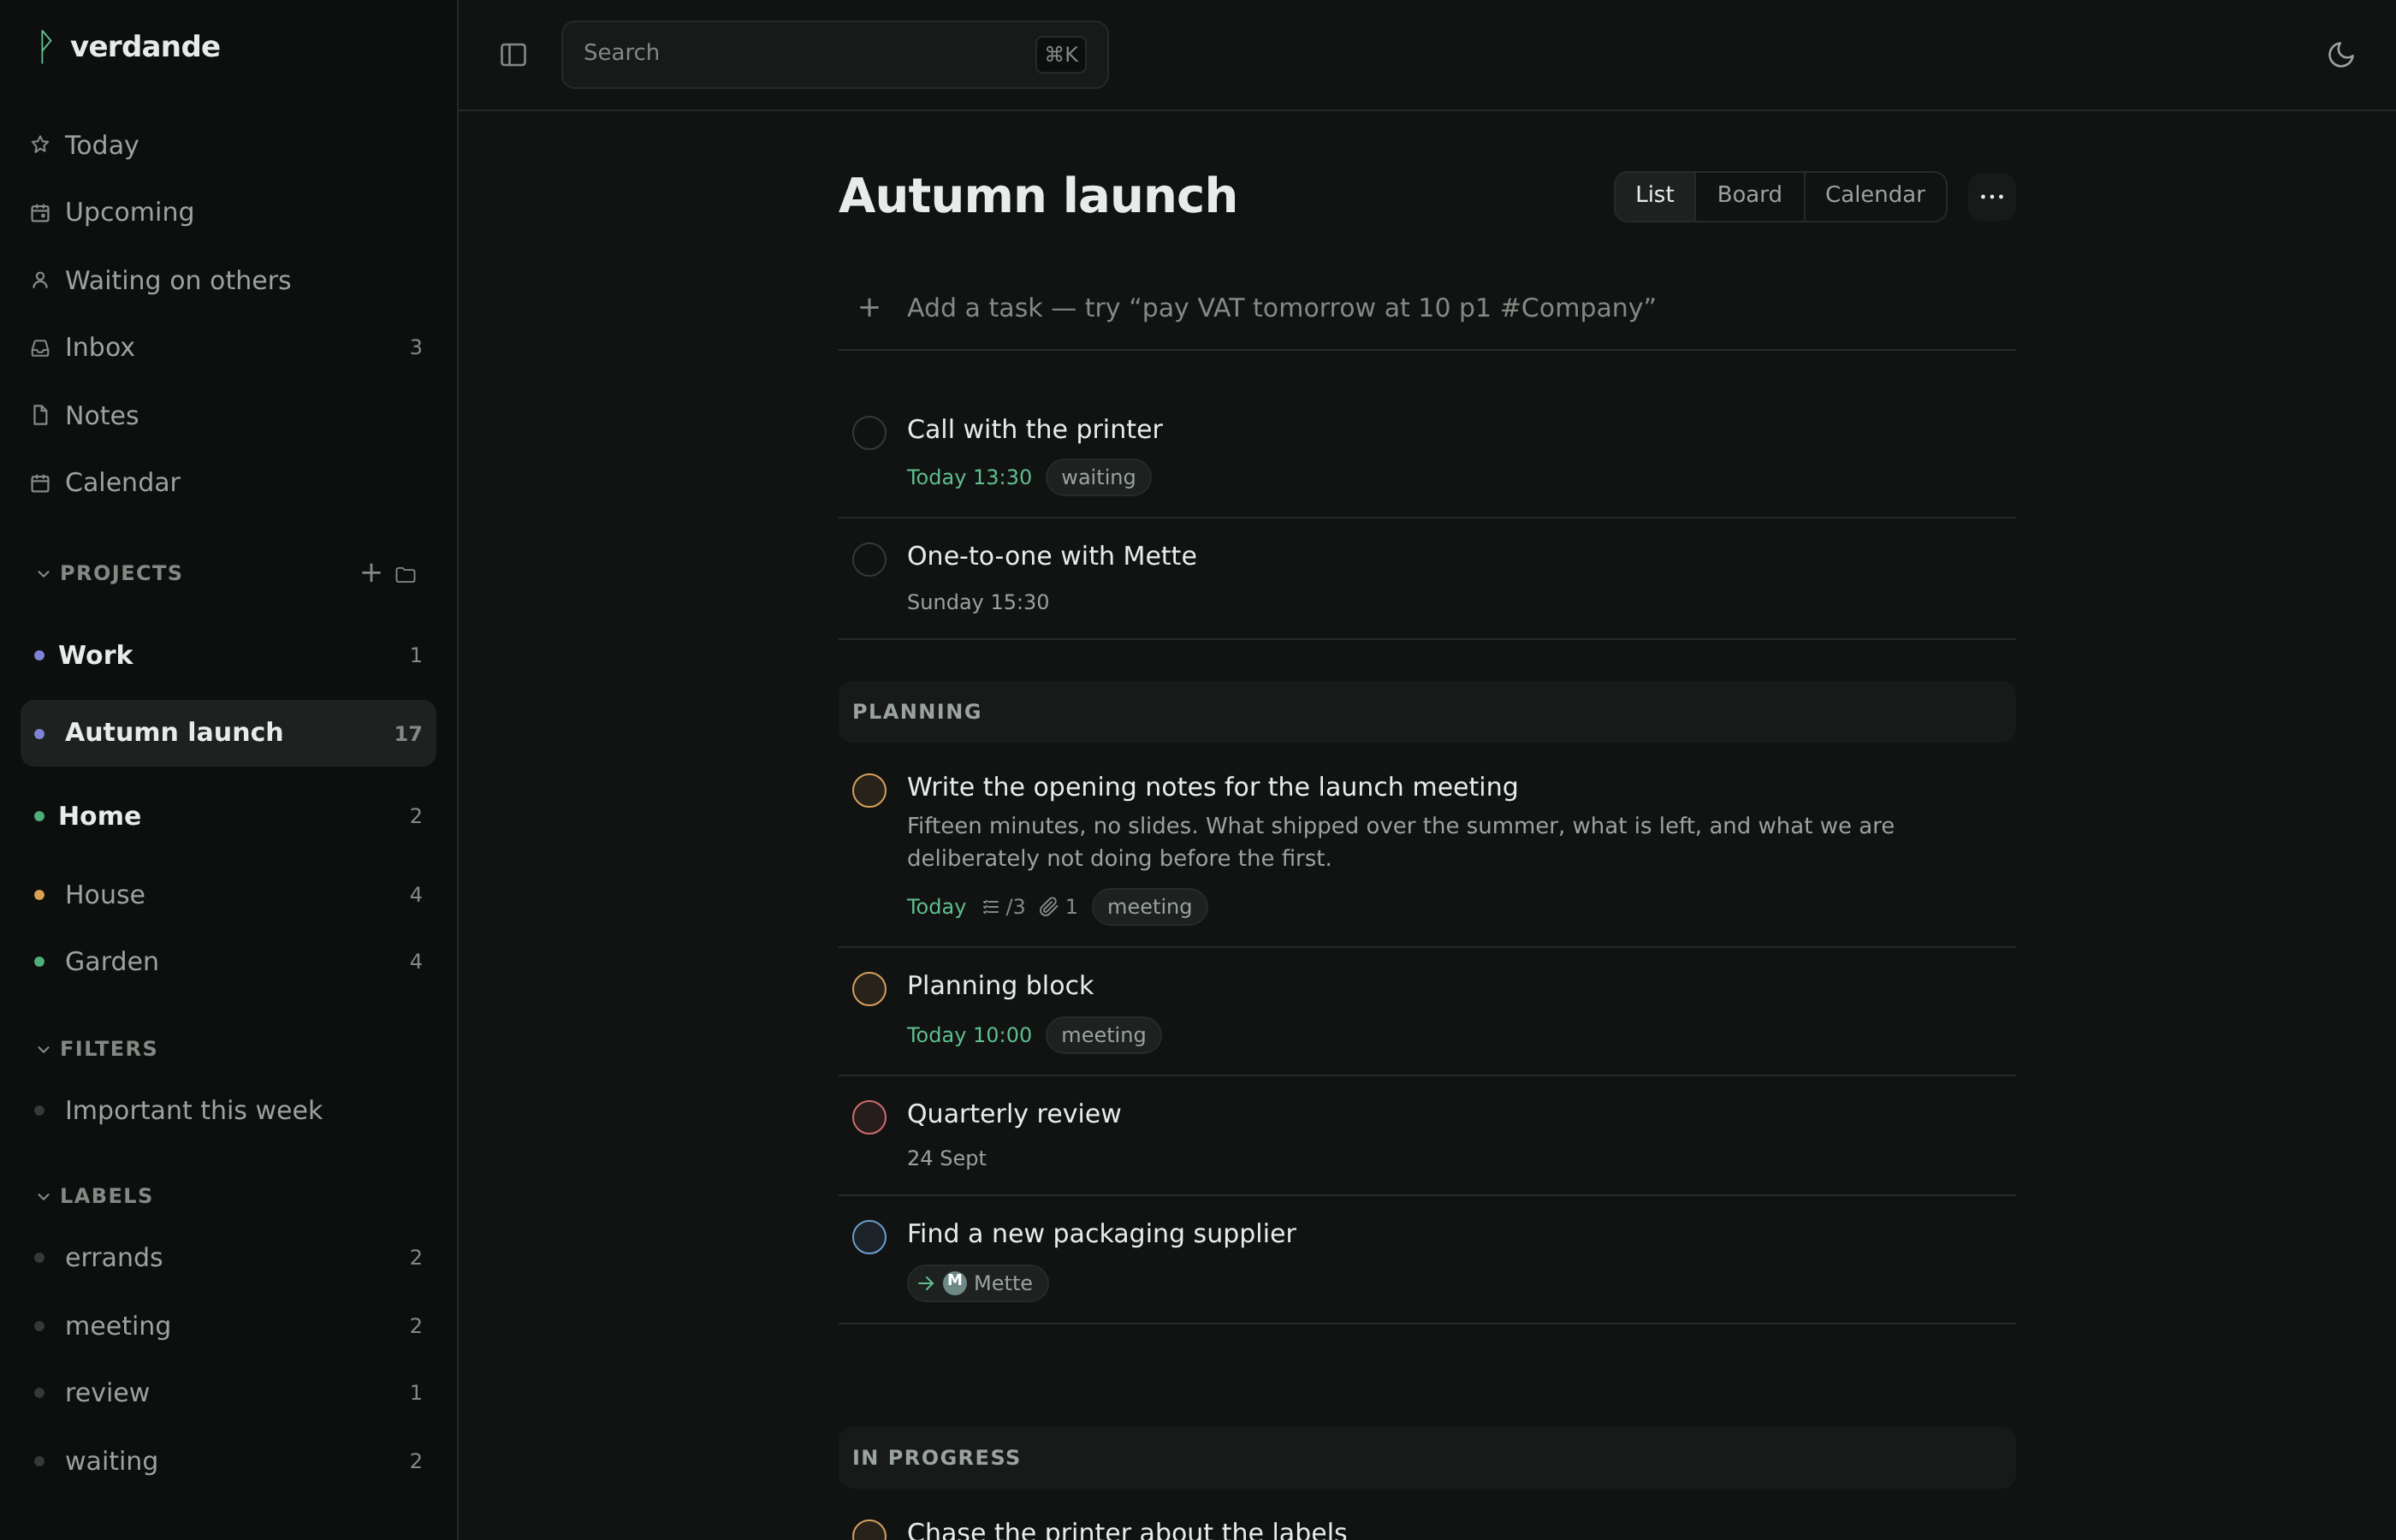Click the waiting tag on Call with the printer

[1098, 477]
